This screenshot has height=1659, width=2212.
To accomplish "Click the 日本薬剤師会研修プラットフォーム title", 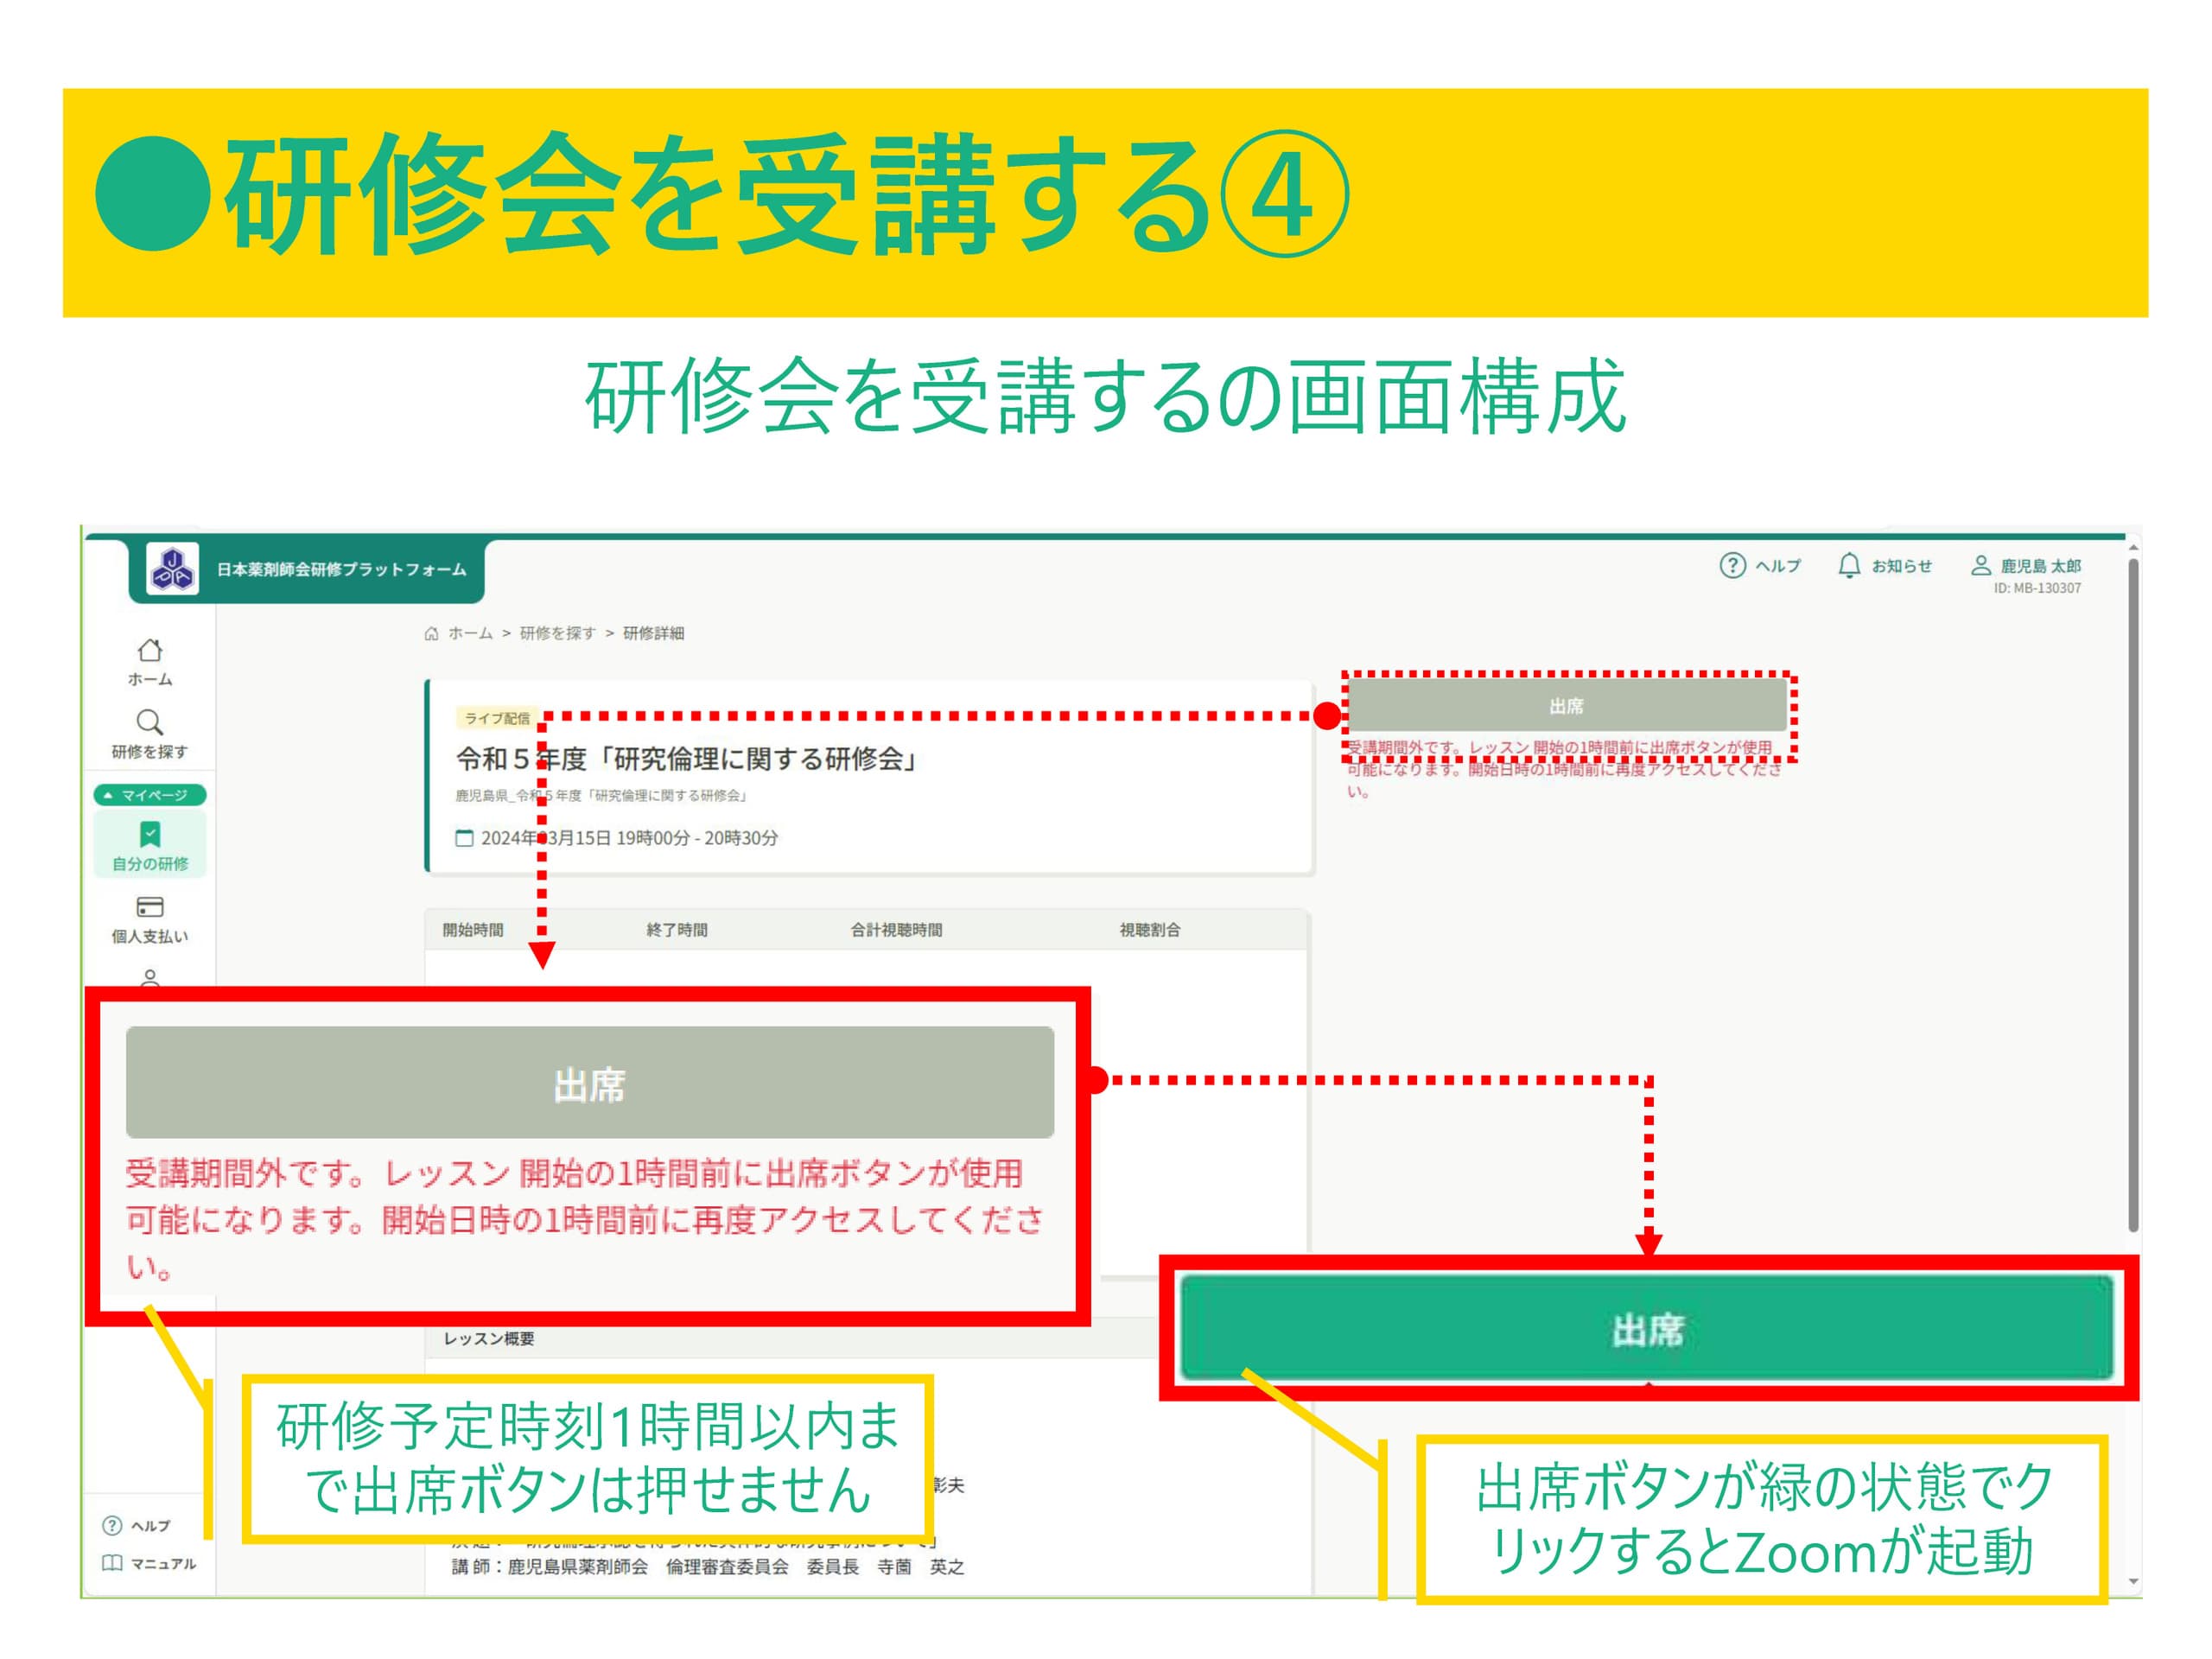I will click(342, 569).
